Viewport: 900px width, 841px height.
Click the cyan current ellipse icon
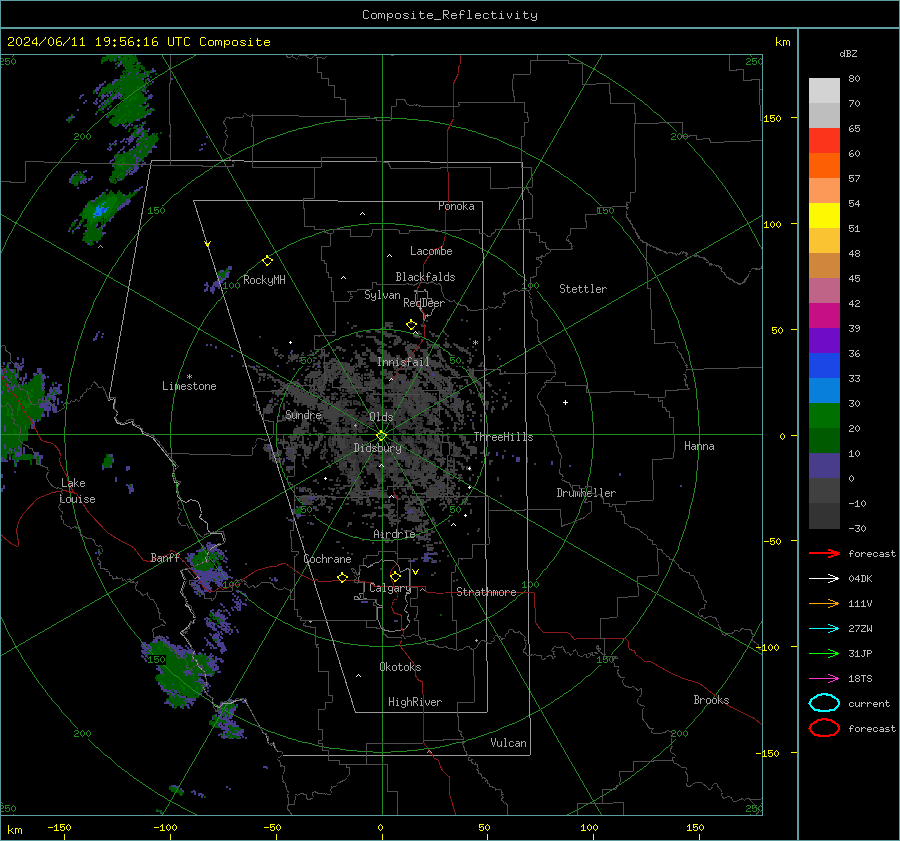coord(824,703)
